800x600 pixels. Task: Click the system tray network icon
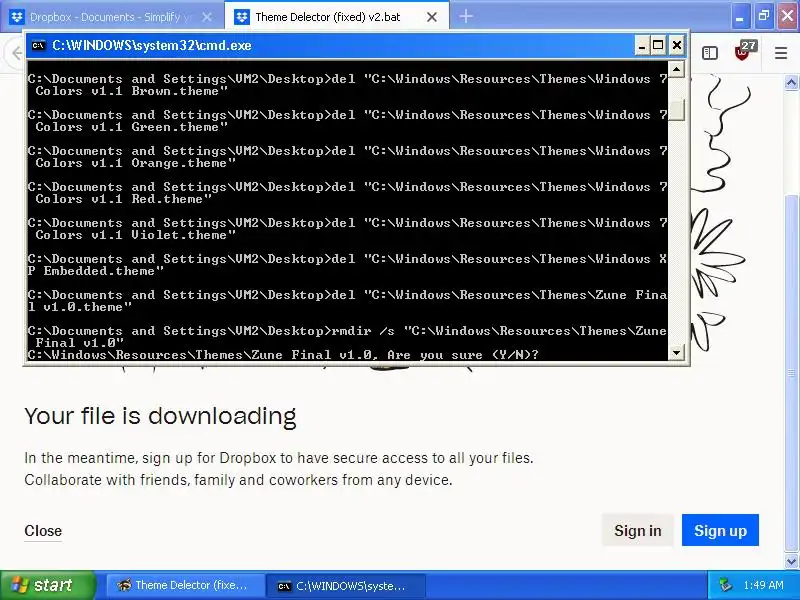coord(725,585)
